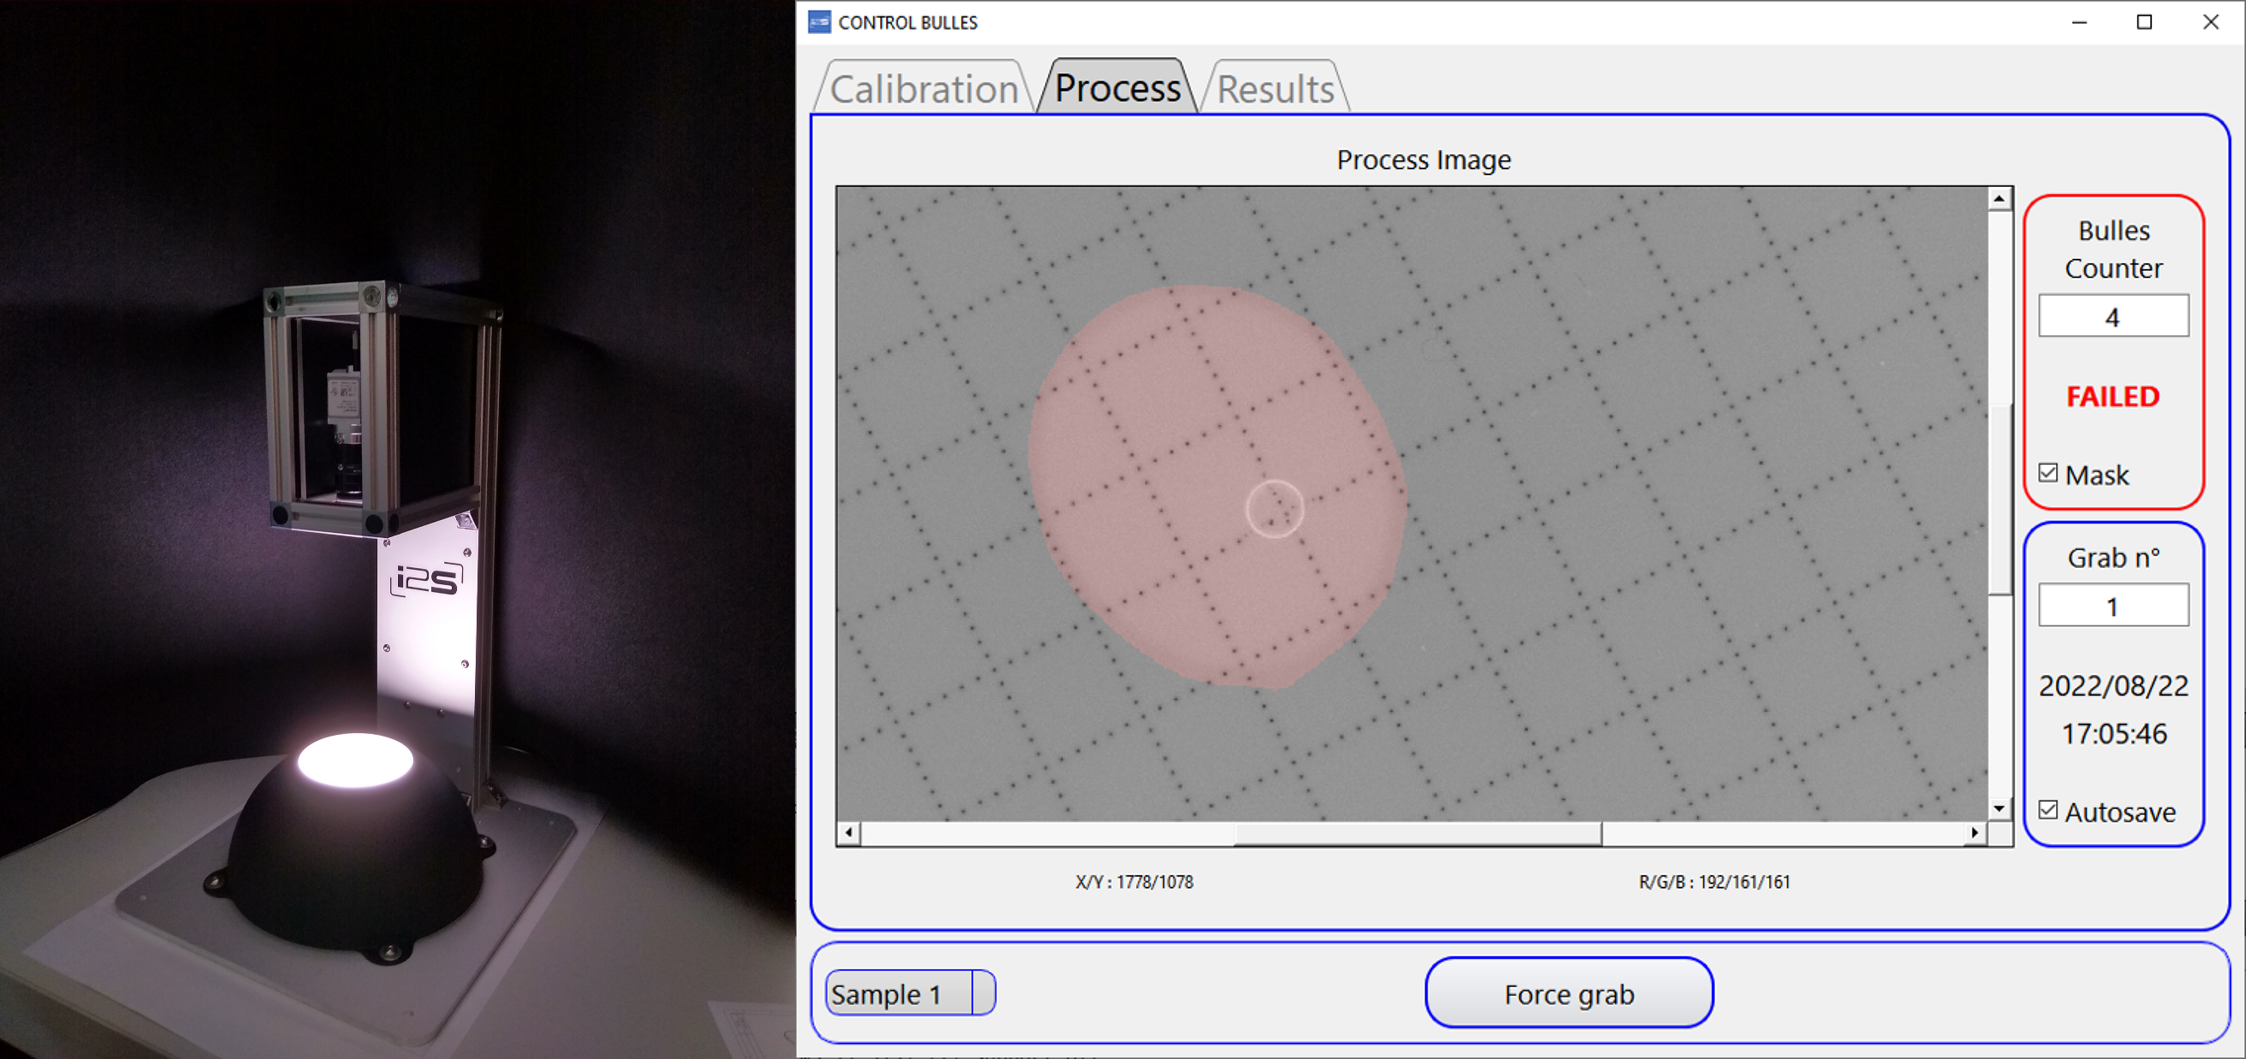Viewport: 2246px width, 1059px height.
Task: Click the vertical scrollbar thumb
Action: point(1999,500)
